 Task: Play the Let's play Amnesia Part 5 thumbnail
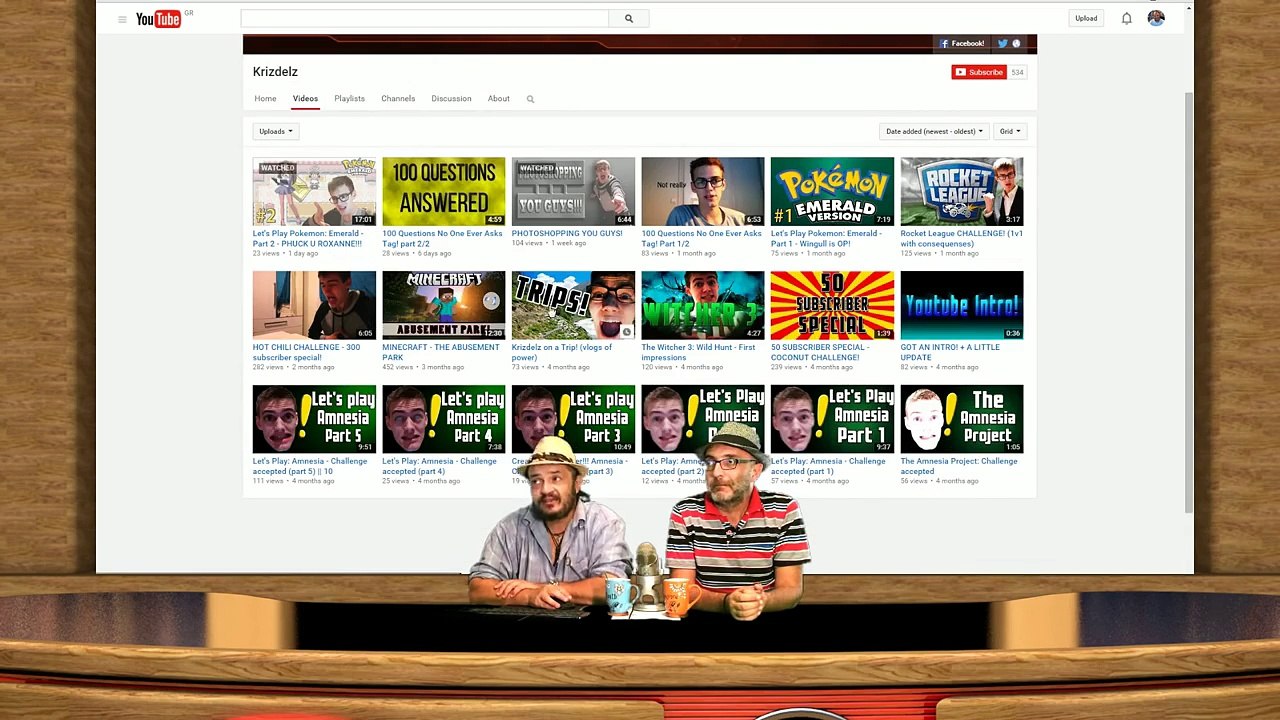(x=314, y=419)
